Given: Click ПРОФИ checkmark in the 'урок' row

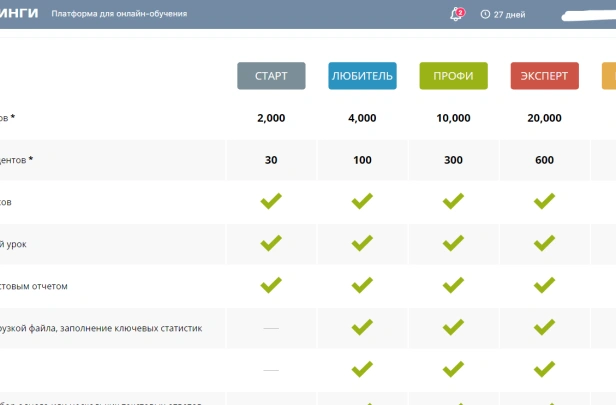Looking at the screenshot, I should tap(453, 243).
